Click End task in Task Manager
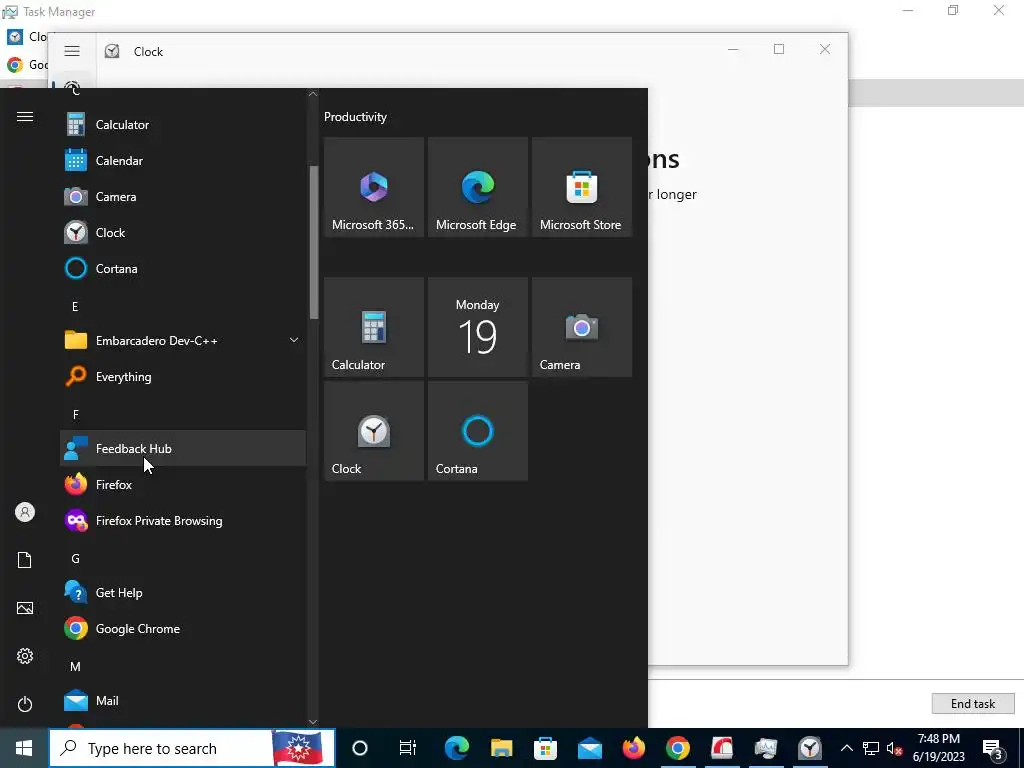 (972, 703)
